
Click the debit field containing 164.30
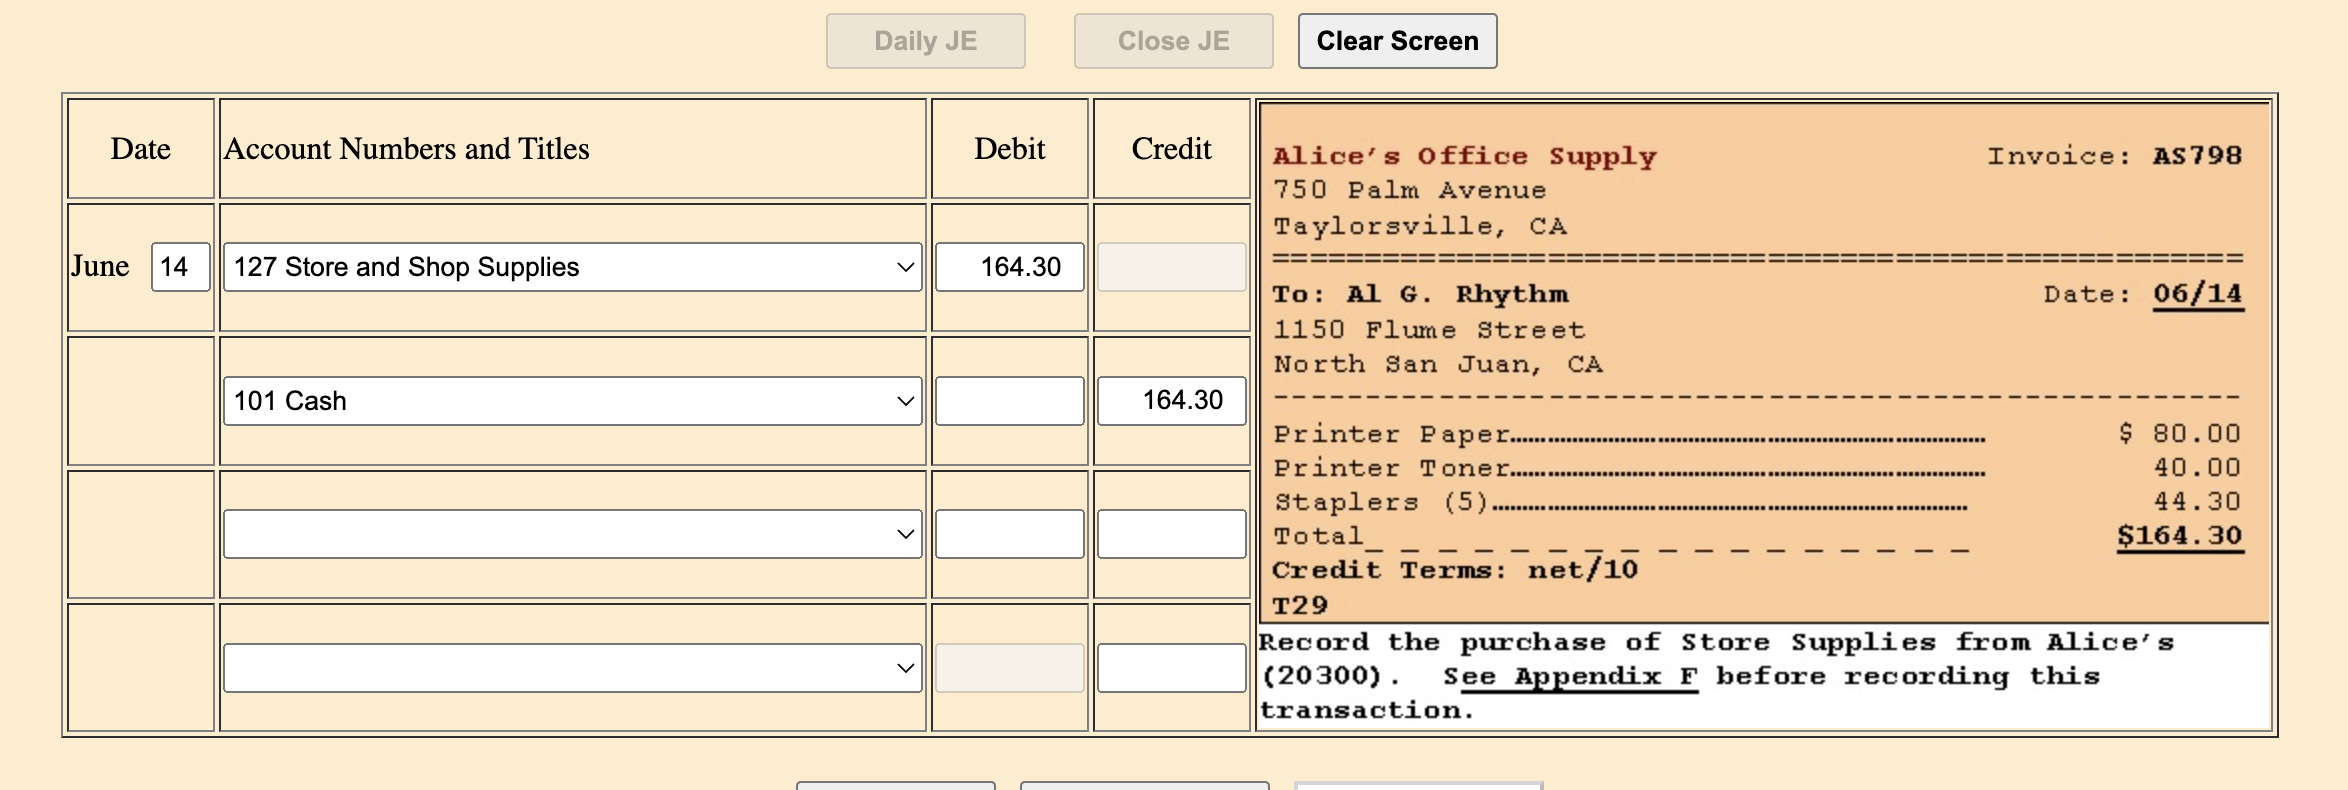coord(1009,267)
